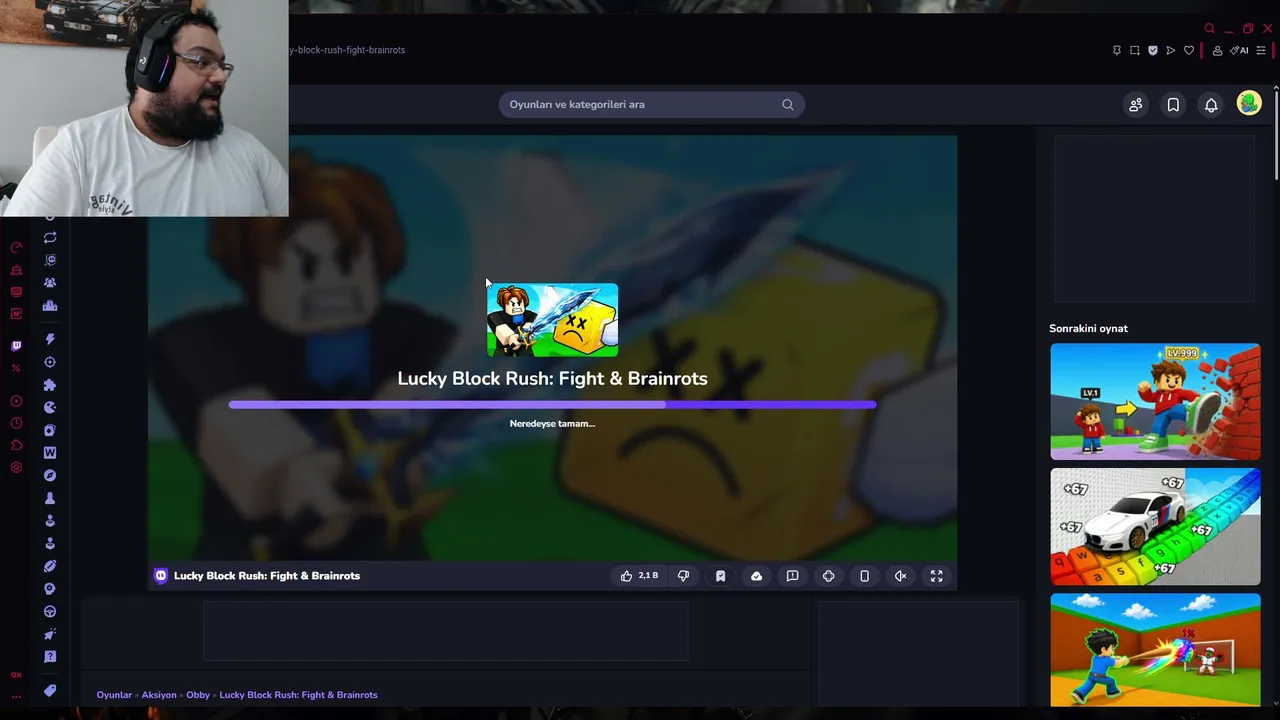The height and width of the screenshot is (720, 1280).
Task: Open saved games from the header bookmark
Action: click(x=1173, y=104)
